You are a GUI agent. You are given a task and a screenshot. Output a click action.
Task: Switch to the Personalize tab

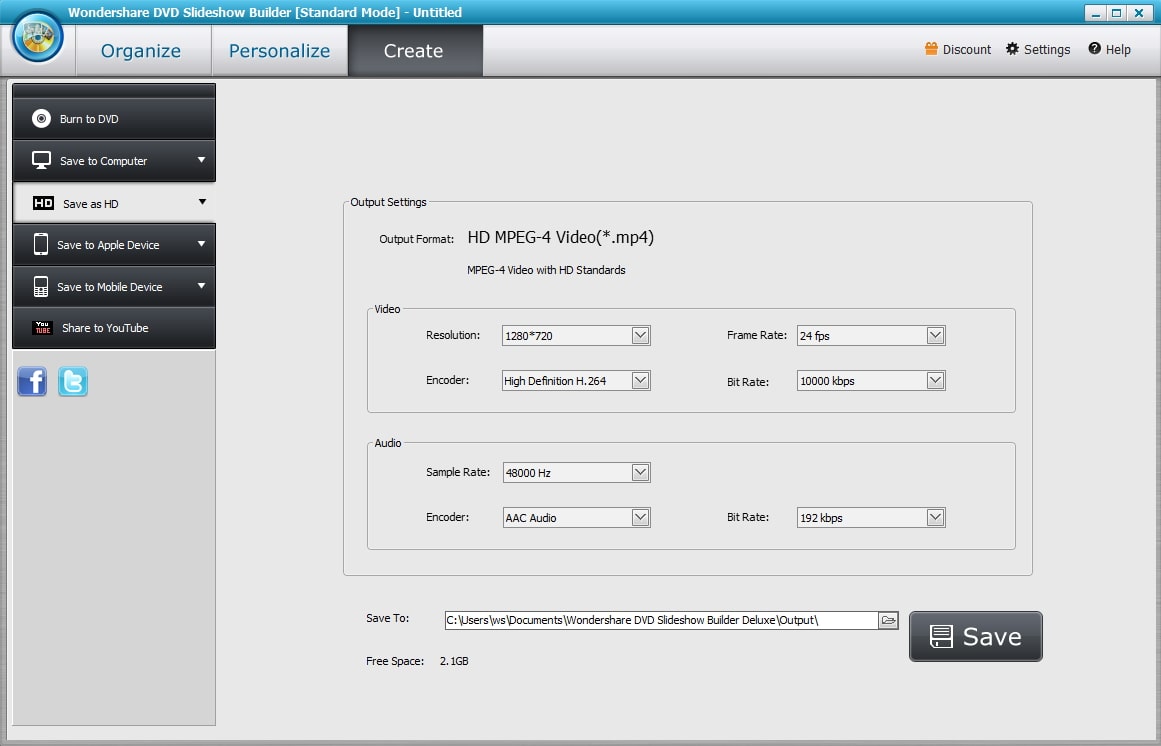(x=279, y=50)
